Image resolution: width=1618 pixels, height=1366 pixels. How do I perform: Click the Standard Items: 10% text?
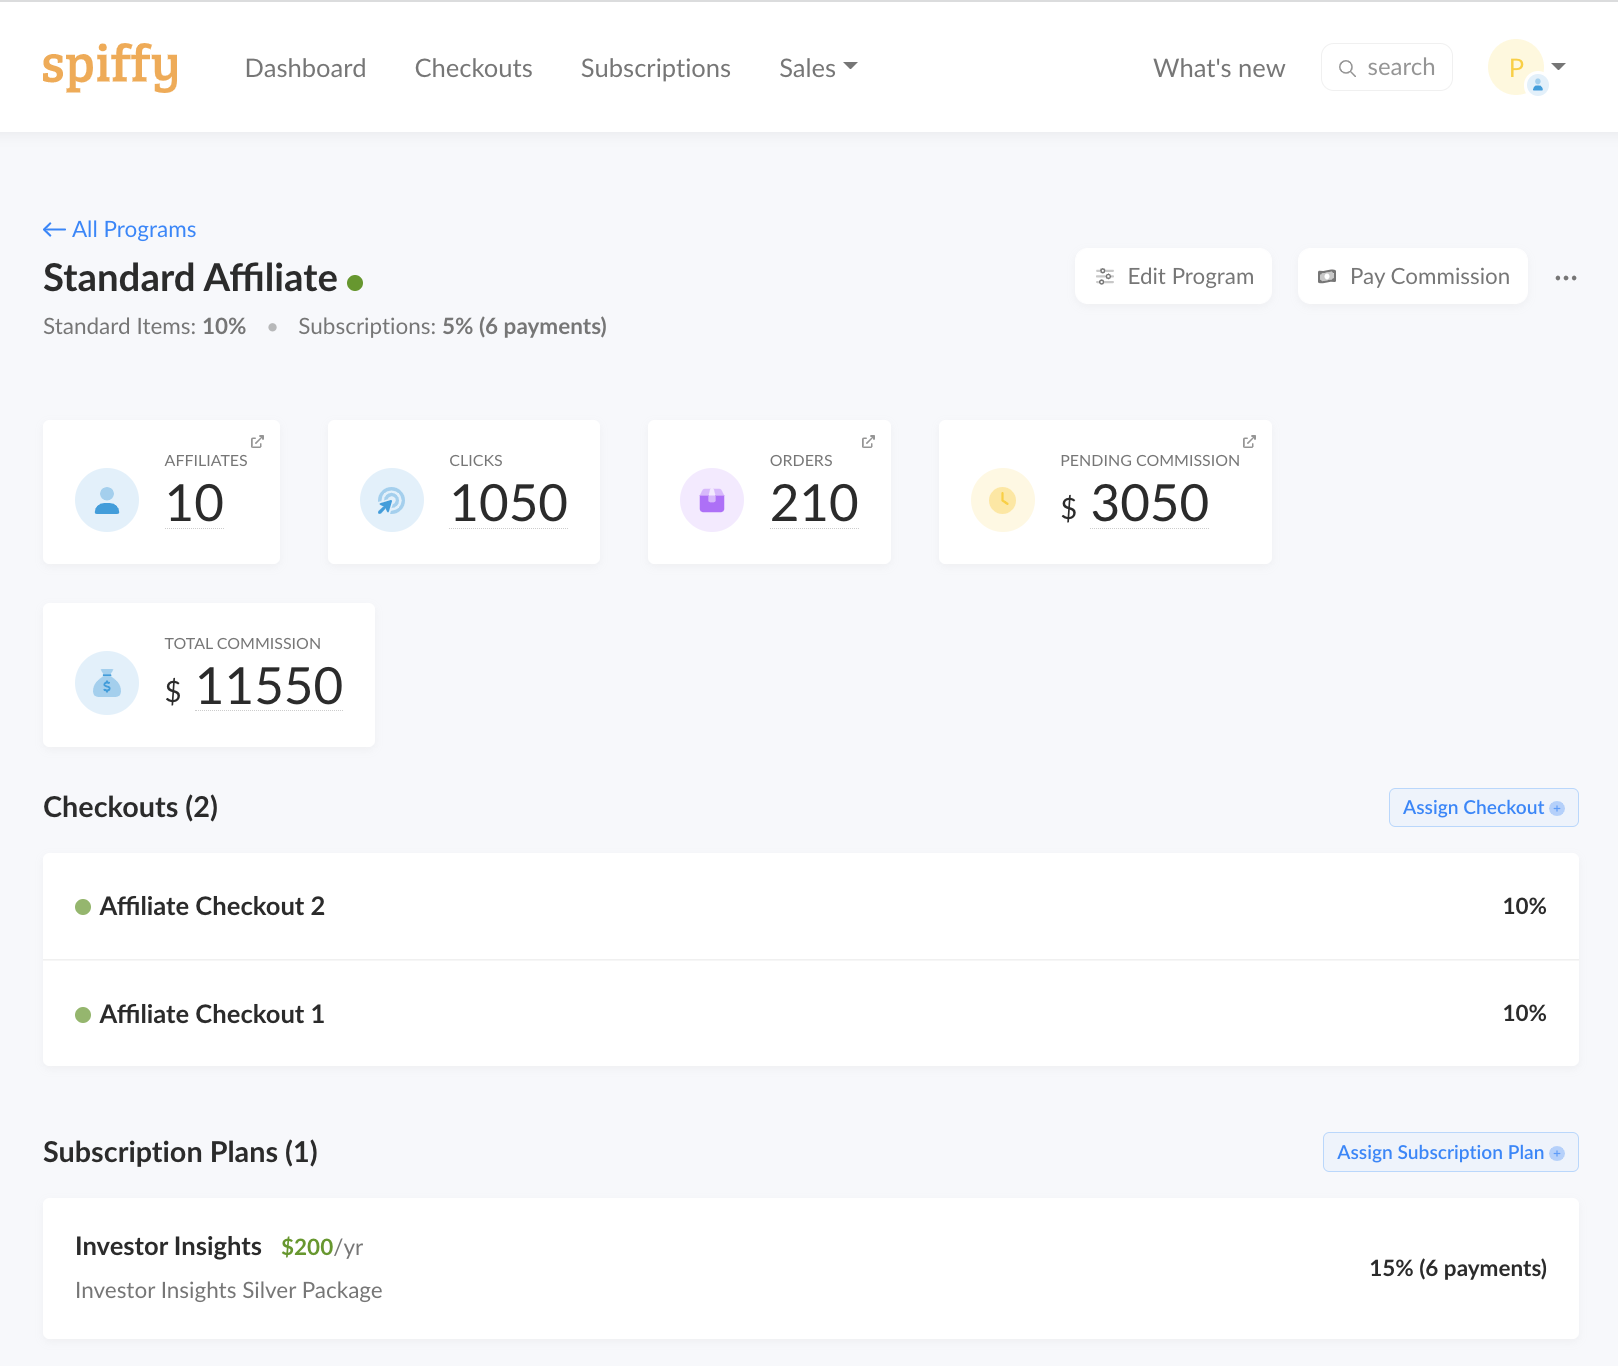pos(144,326)
